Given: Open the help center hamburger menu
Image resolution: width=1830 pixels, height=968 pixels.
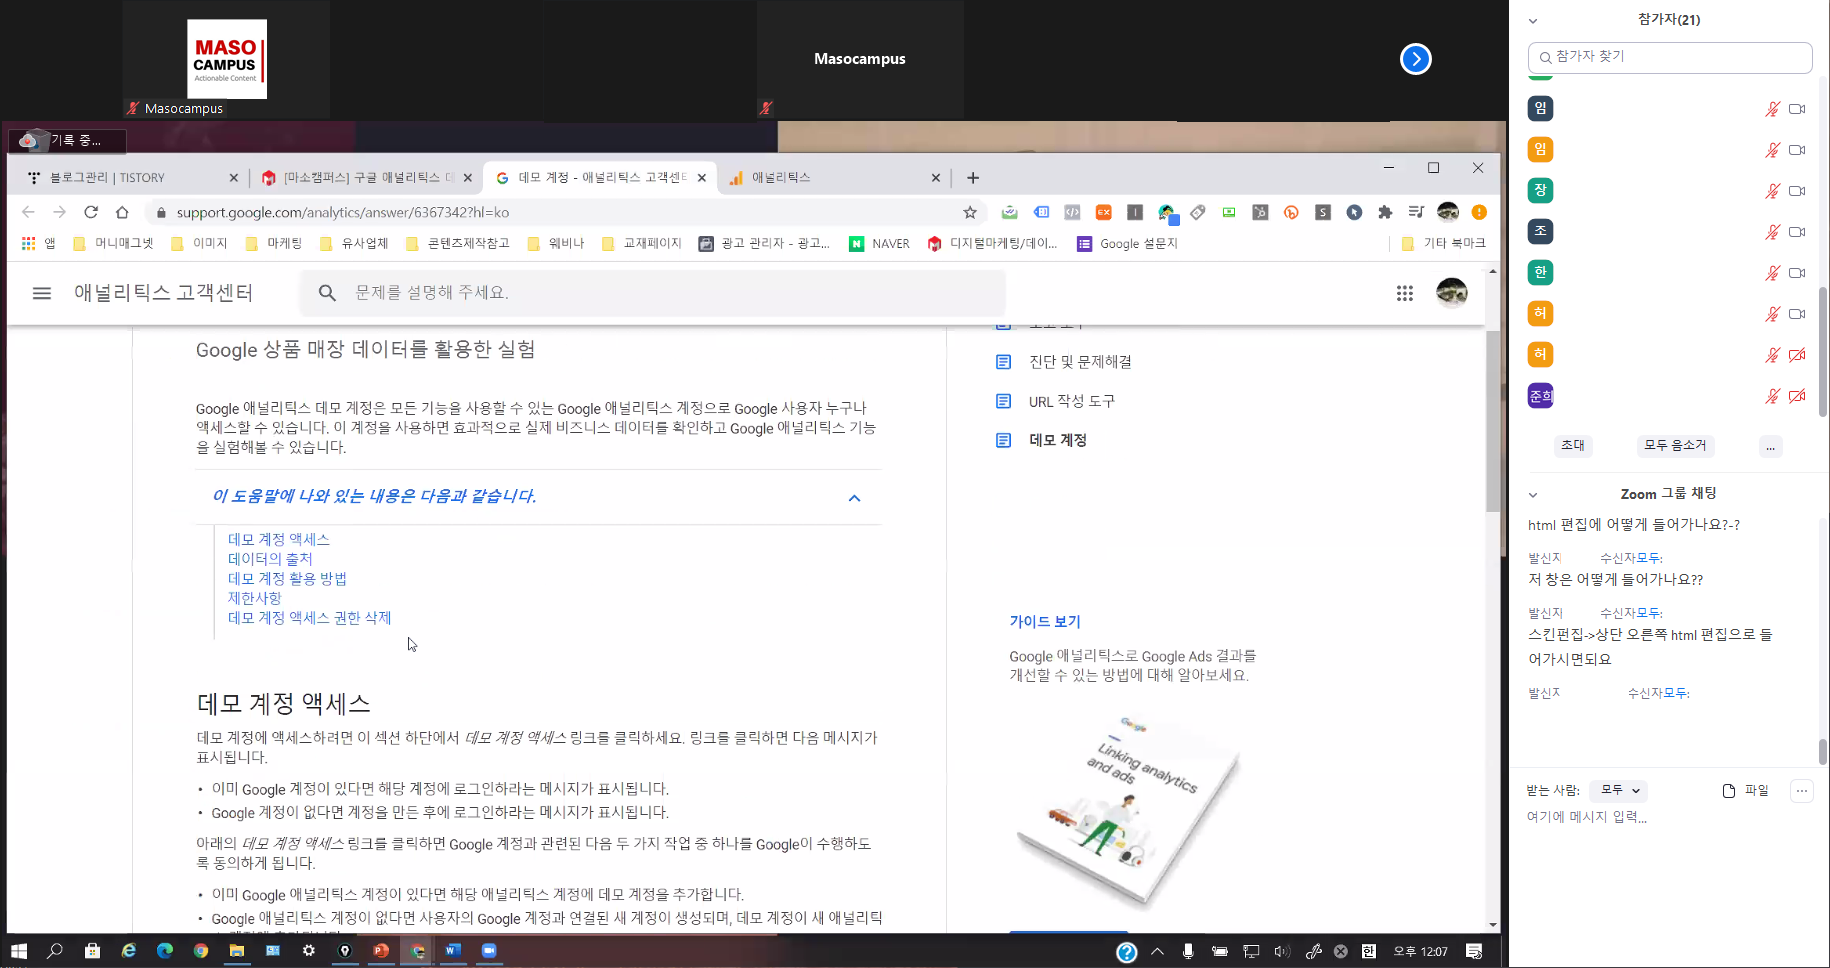Looking at the screenshot, I should pyautogui.click(x=41, y=293).
